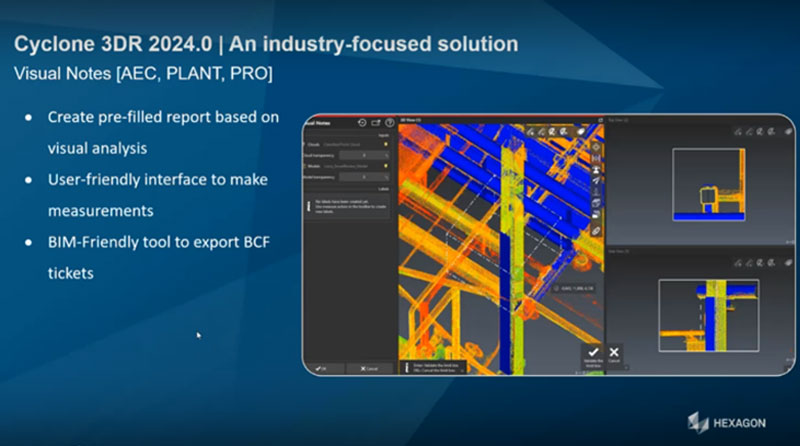Click the Side View section preview box
800x446 pixels.
709,315
